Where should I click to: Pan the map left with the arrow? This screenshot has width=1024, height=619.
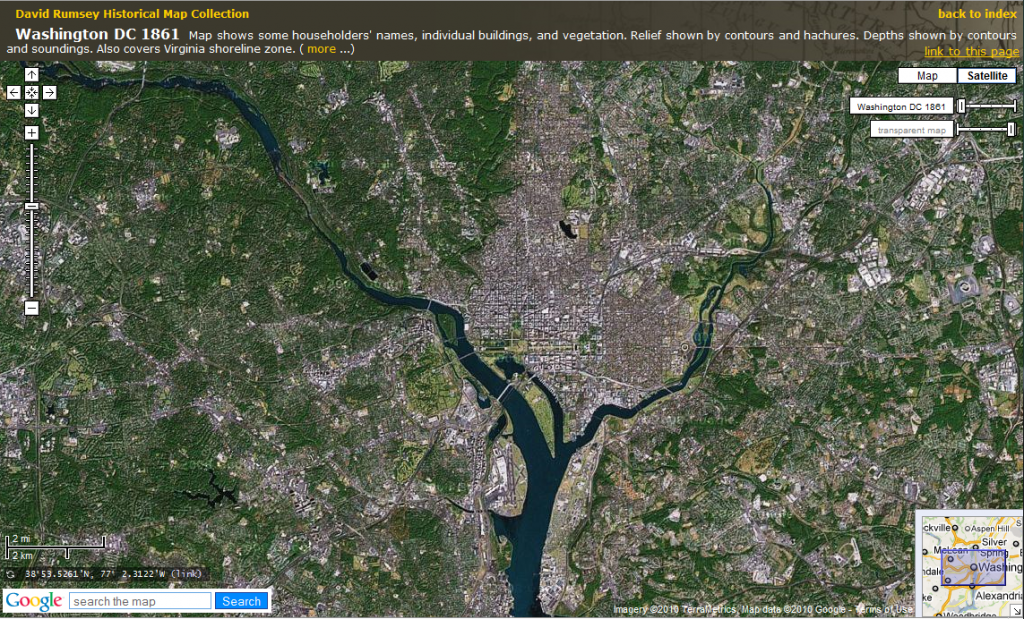[x=14, y=93]
